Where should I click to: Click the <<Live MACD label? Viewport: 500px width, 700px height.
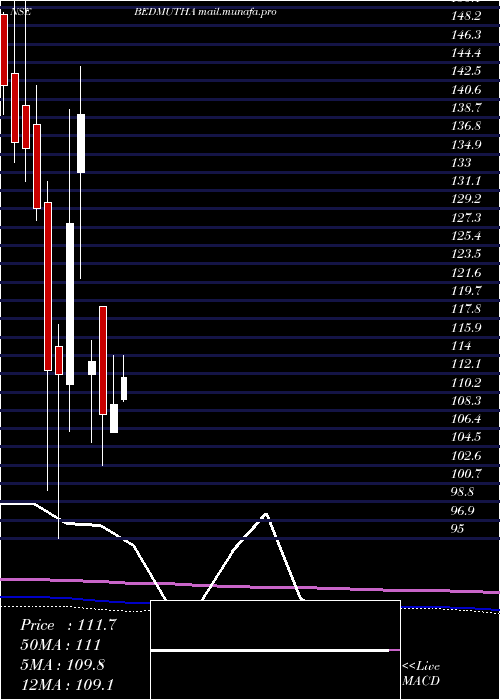[x=421, y=674]
